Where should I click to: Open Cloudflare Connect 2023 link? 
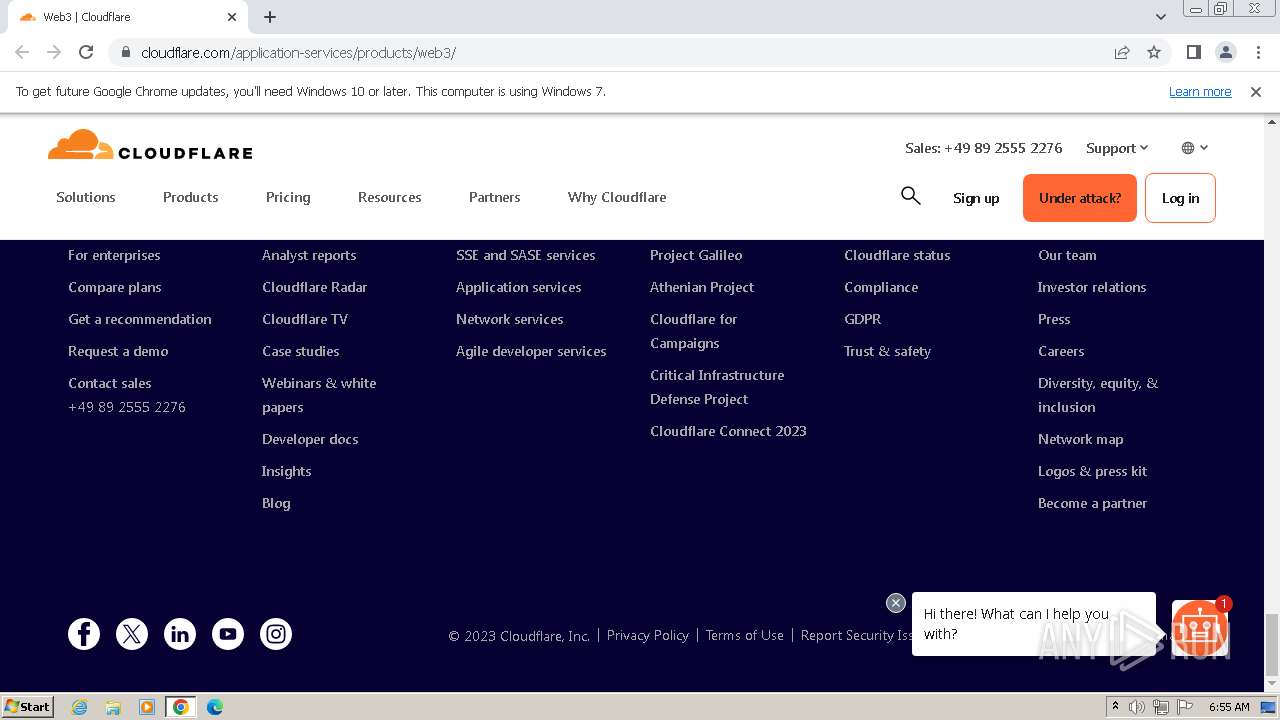(728, 431)
